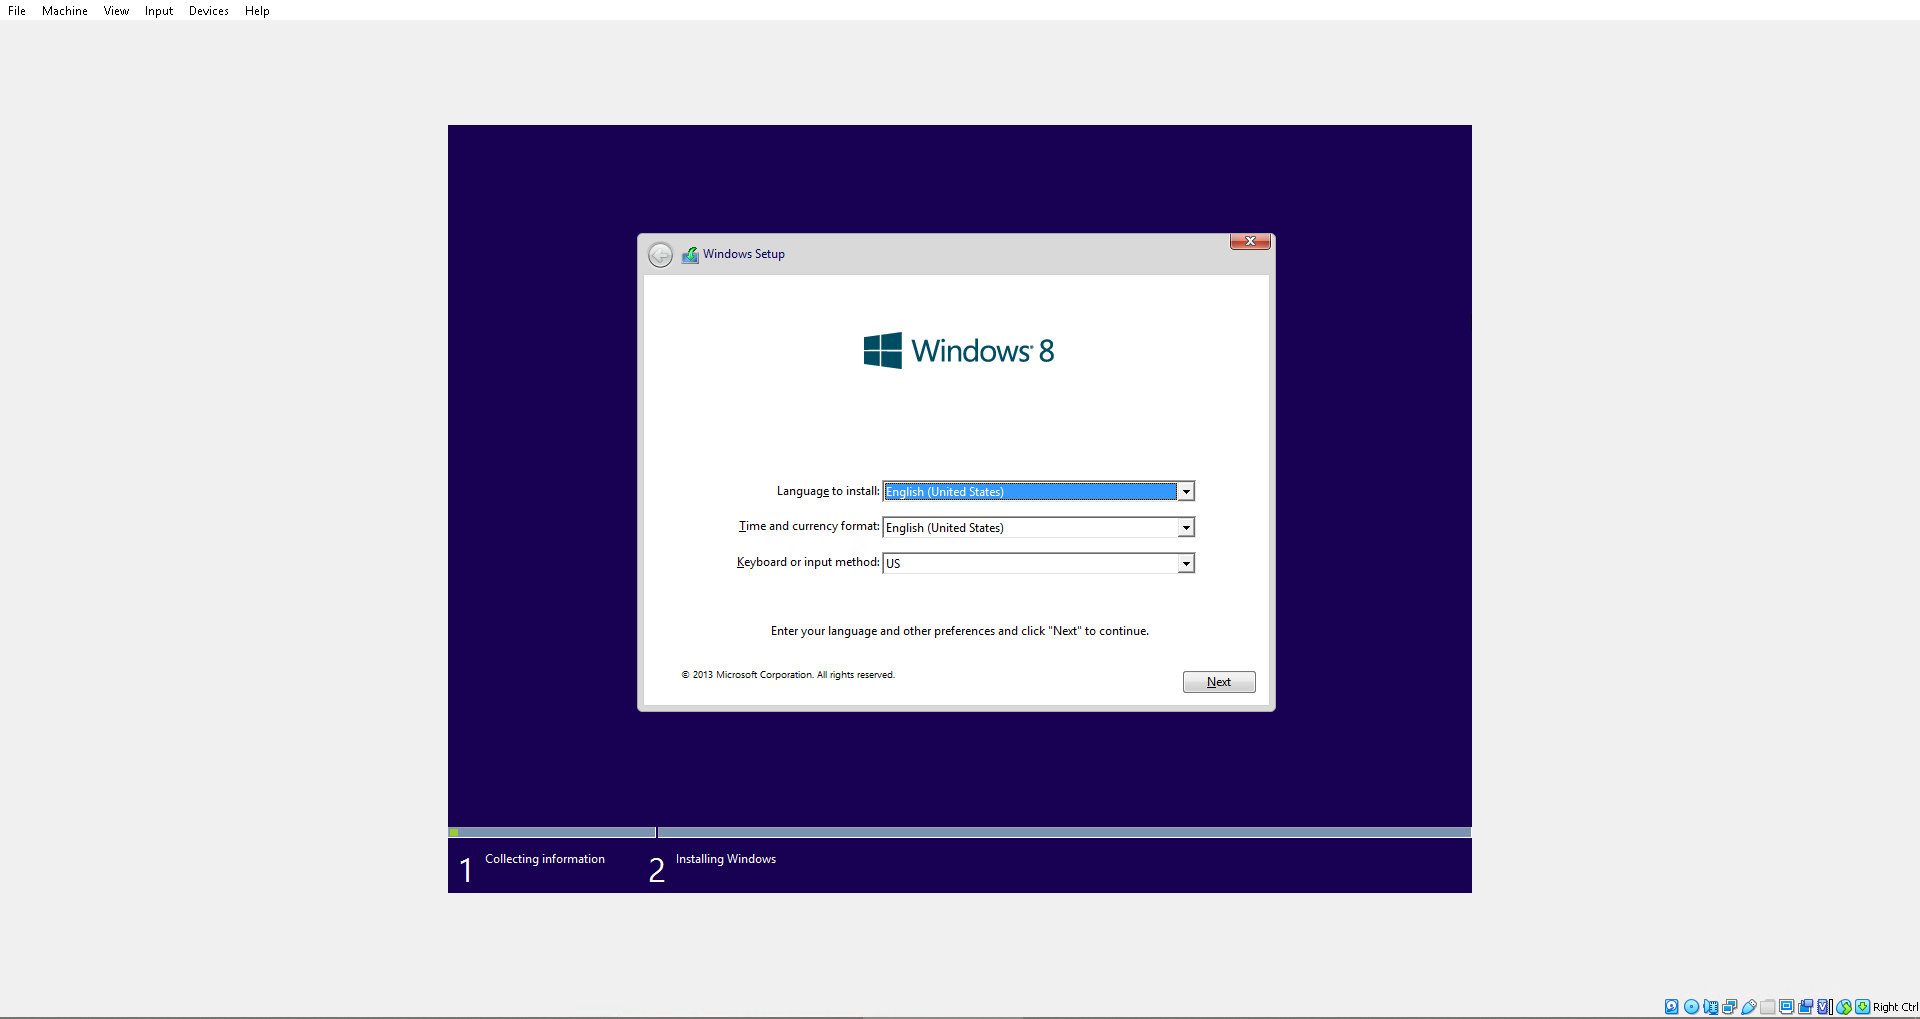Click the keyboard capture green arrow icon
The width and height of the screenshot is (1920, 1019).
coord(1863,1007)
